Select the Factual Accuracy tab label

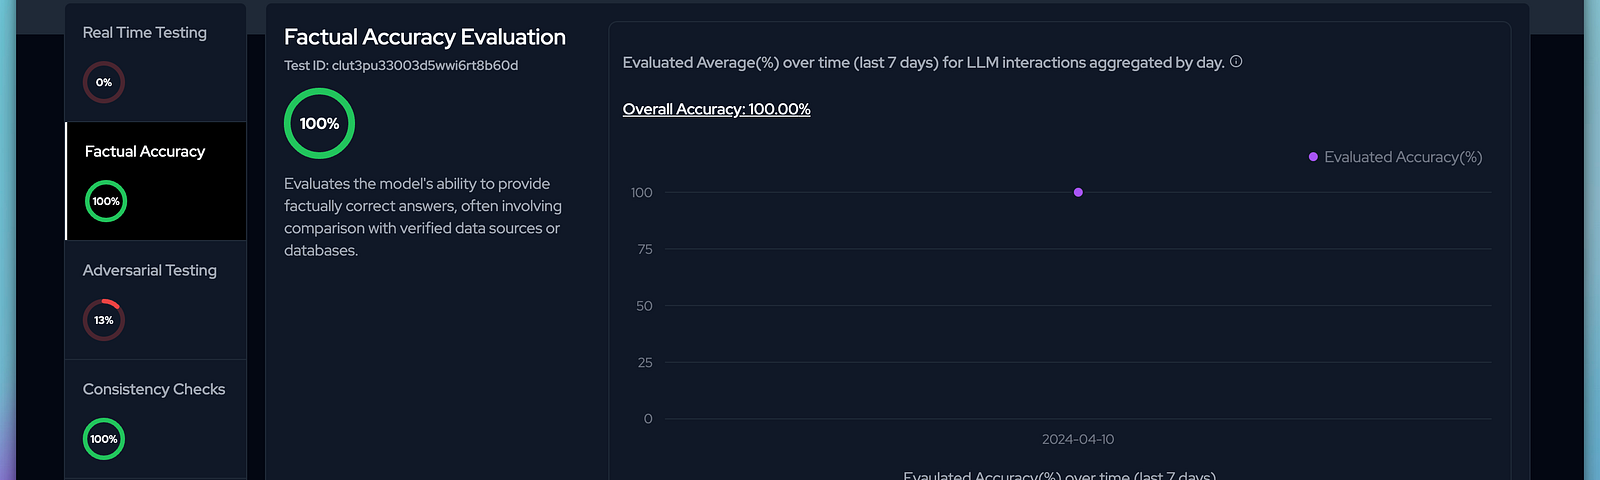(145, 152)
